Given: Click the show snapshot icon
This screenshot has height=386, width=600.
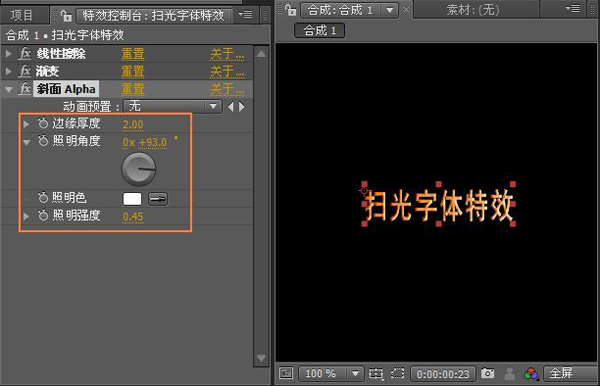Looking at the screenshot, I should [509, 374].
